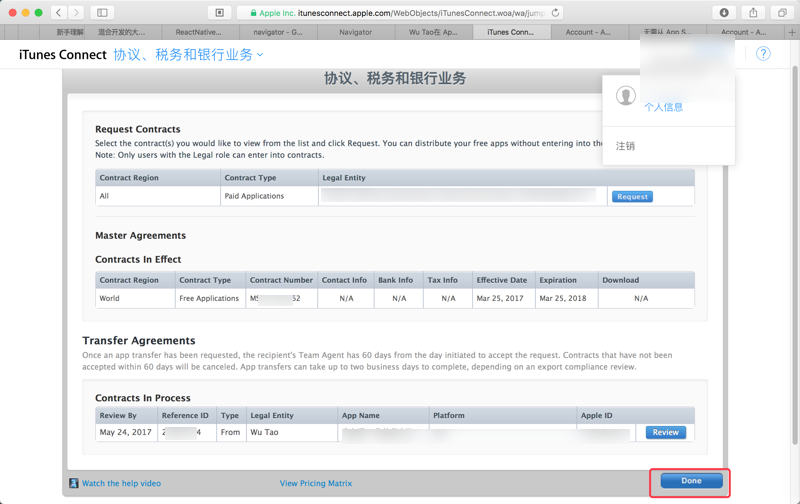Click the Contract Number column header
Viewport: 800px width, 504px height.
click(281, 280)
